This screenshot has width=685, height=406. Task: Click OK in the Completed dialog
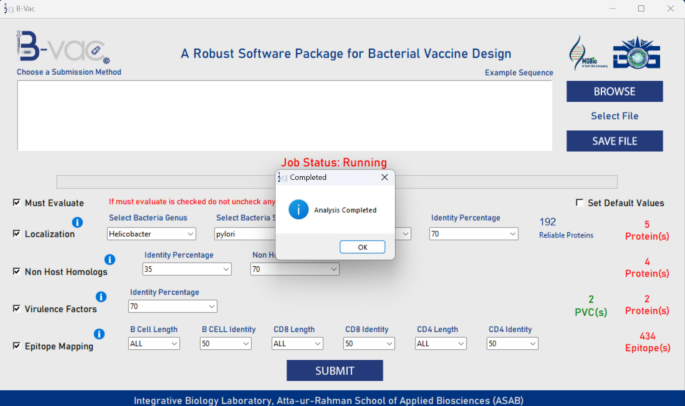(x=362, y=247)
